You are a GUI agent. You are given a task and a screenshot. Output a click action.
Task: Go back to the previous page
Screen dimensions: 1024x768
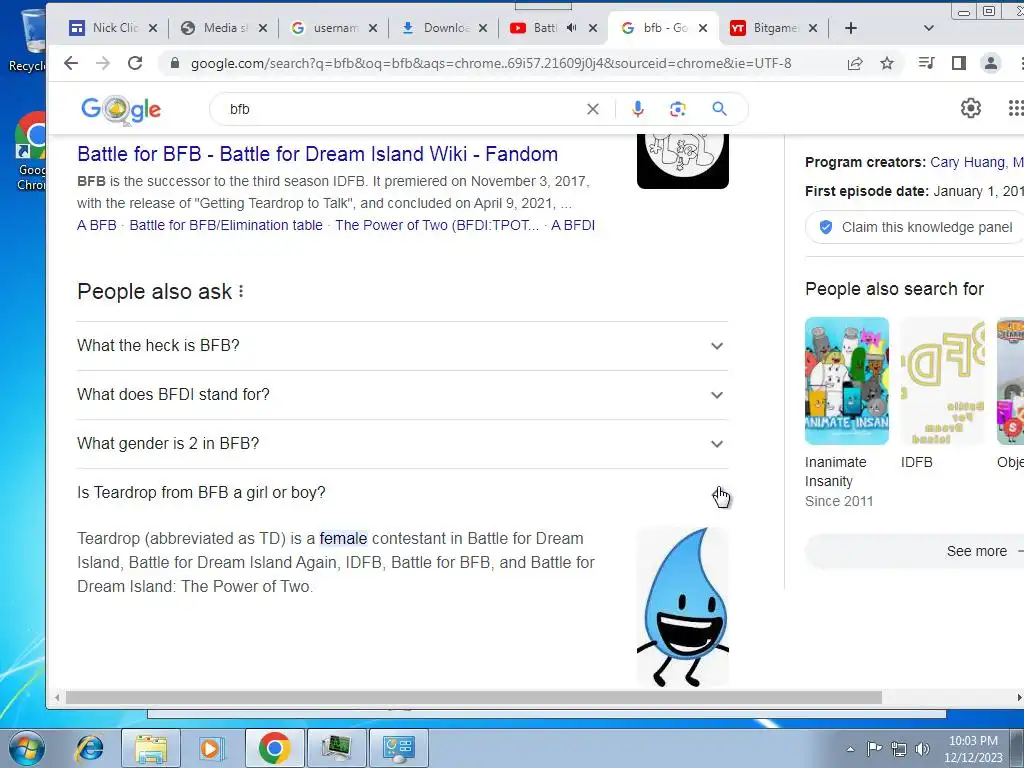(x=71, y=63)
